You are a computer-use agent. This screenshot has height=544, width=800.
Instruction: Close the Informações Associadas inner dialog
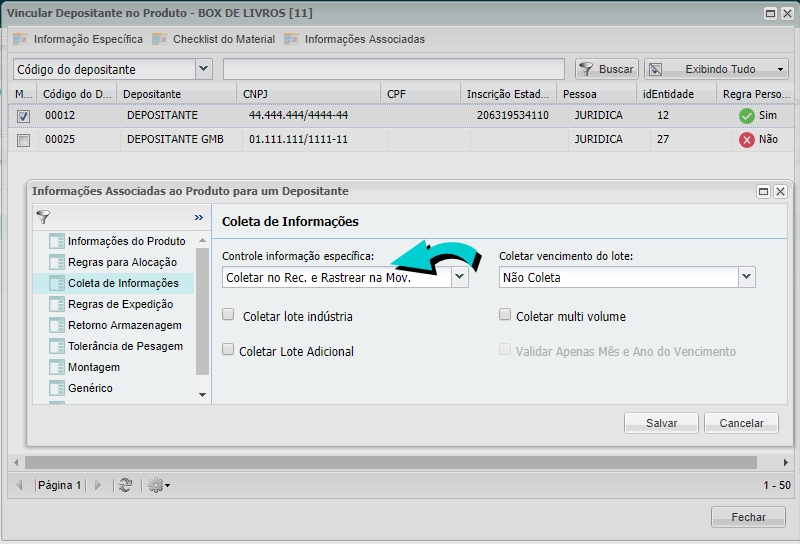(x=780, y=191)
